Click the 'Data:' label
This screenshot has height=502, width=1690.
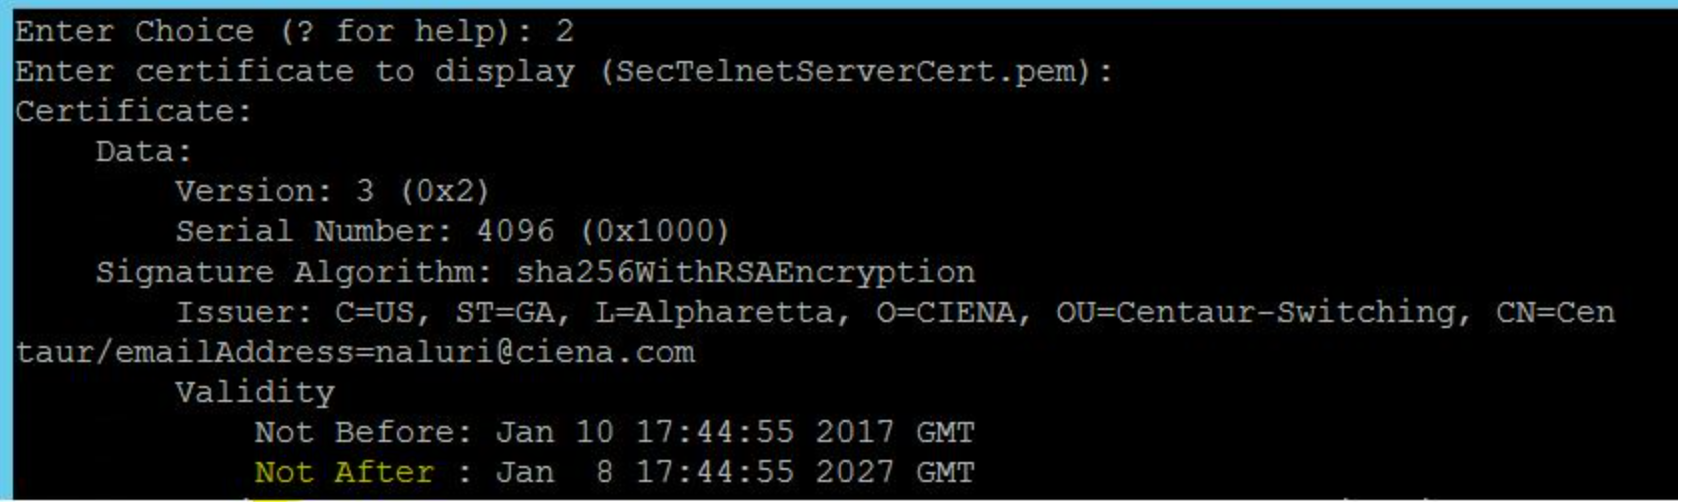click(143, 151)
